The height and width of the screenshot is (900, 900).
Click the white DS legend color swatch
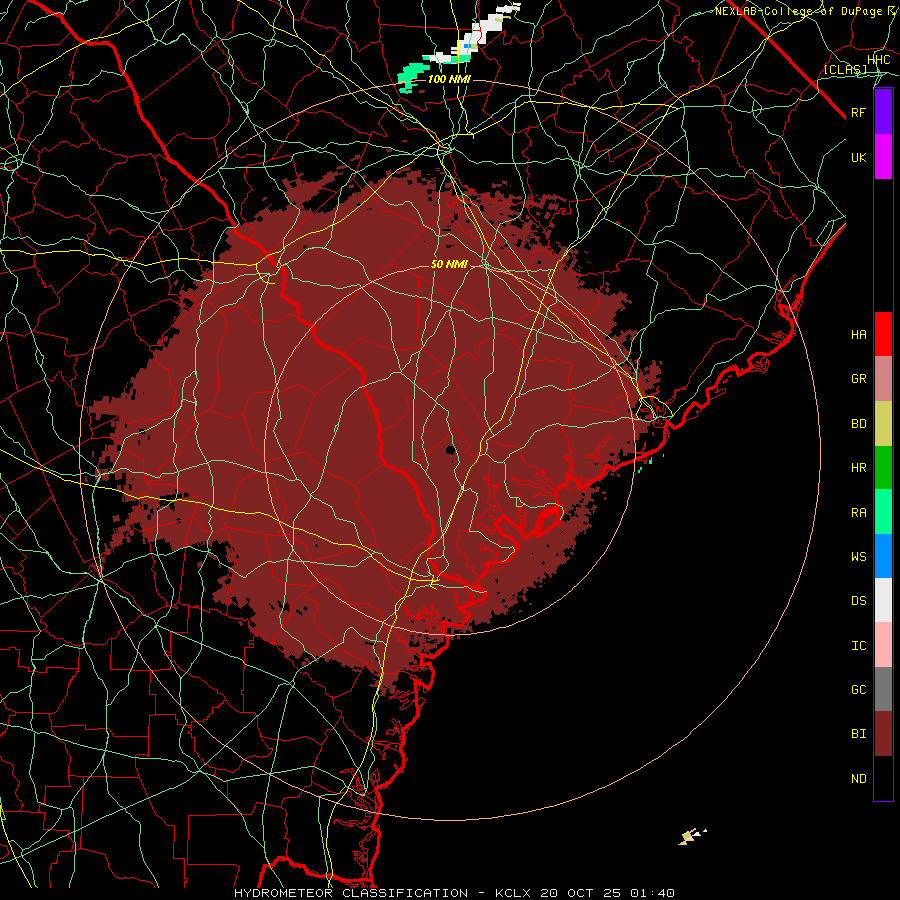[883, 600]
